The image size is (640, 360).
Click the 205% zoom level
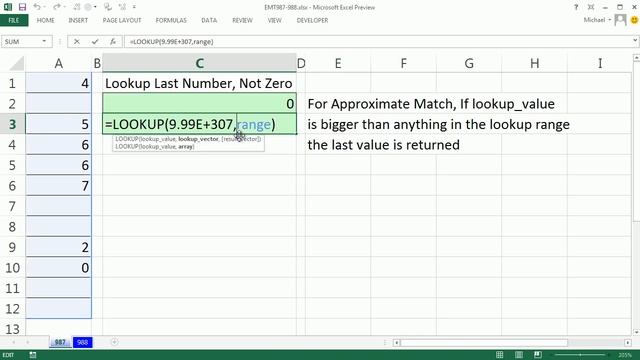(x=625, y=355)
